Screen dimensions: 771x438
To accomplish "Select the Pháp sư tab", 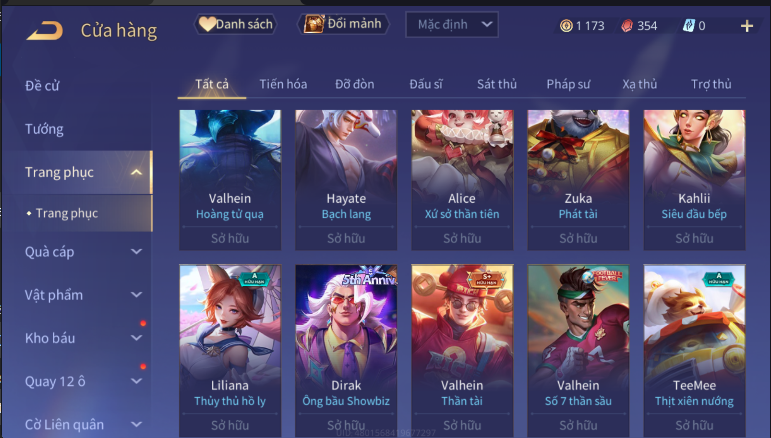I will (568, 84).
